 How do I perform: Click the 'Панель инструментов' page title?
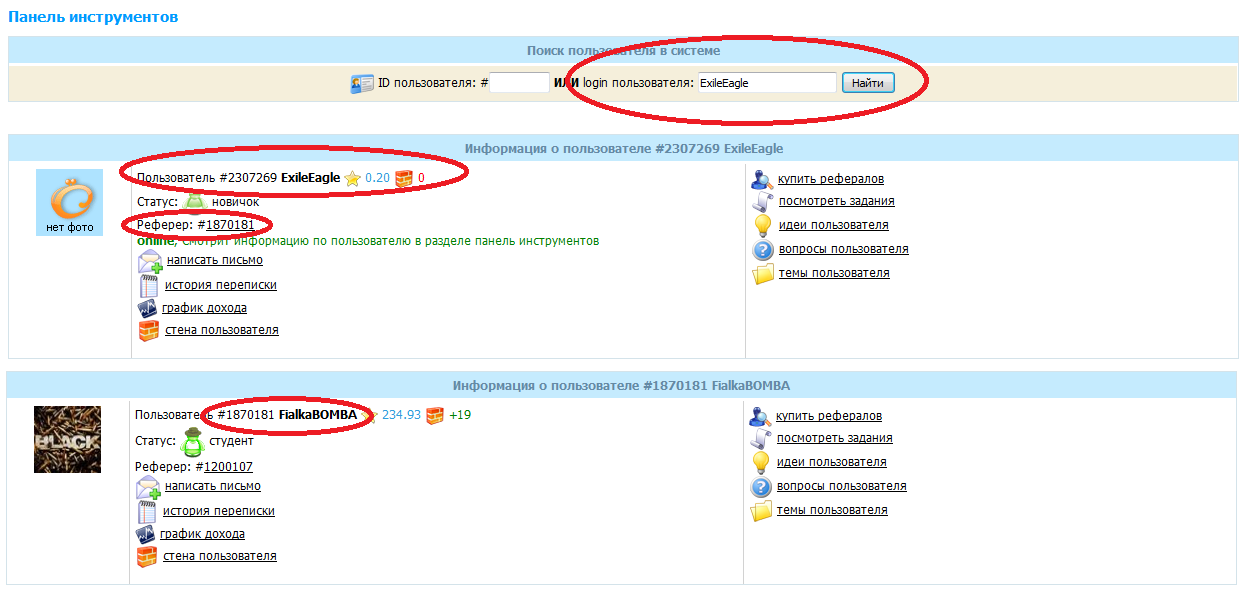pyautogui.click(x=94, y=17)
